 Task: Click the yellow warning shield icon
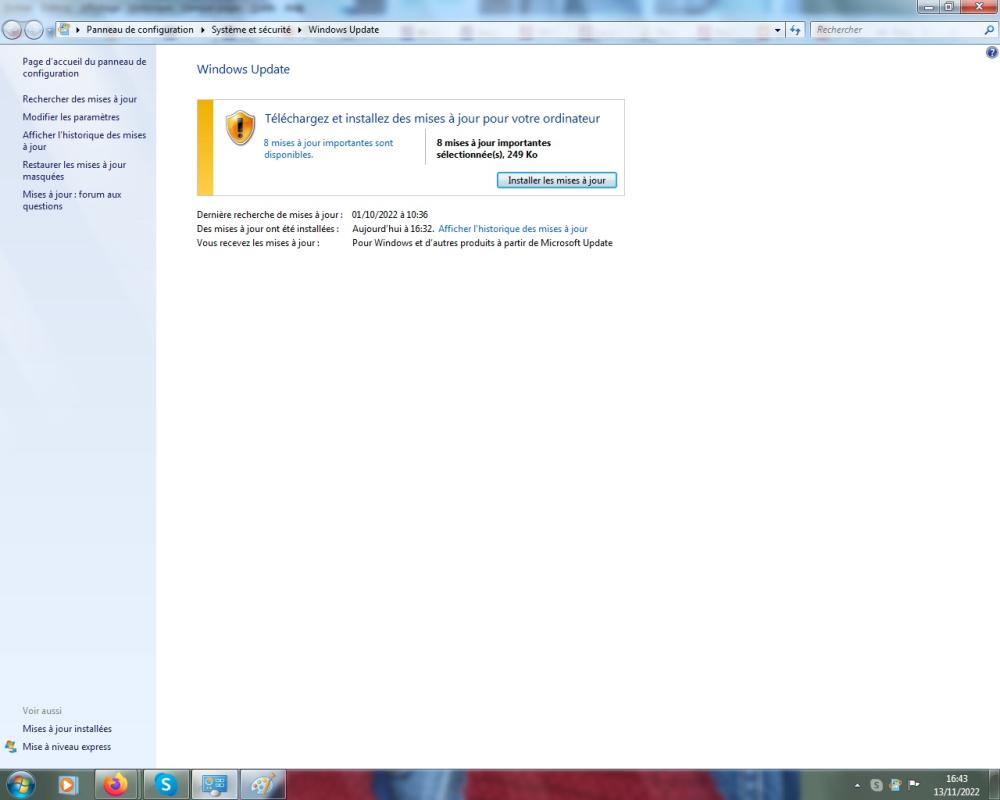240,128
